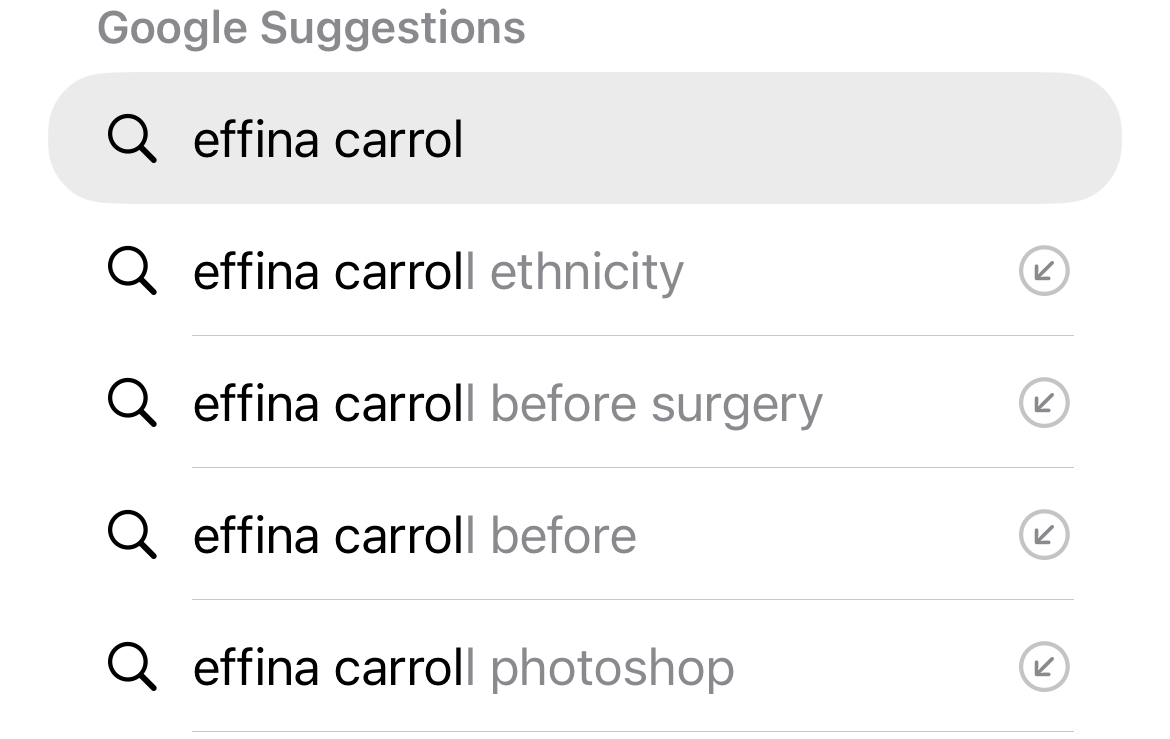
Task: Select the highlighted 'effina carrol' suggestion text
Action: (x=328, y=139)
